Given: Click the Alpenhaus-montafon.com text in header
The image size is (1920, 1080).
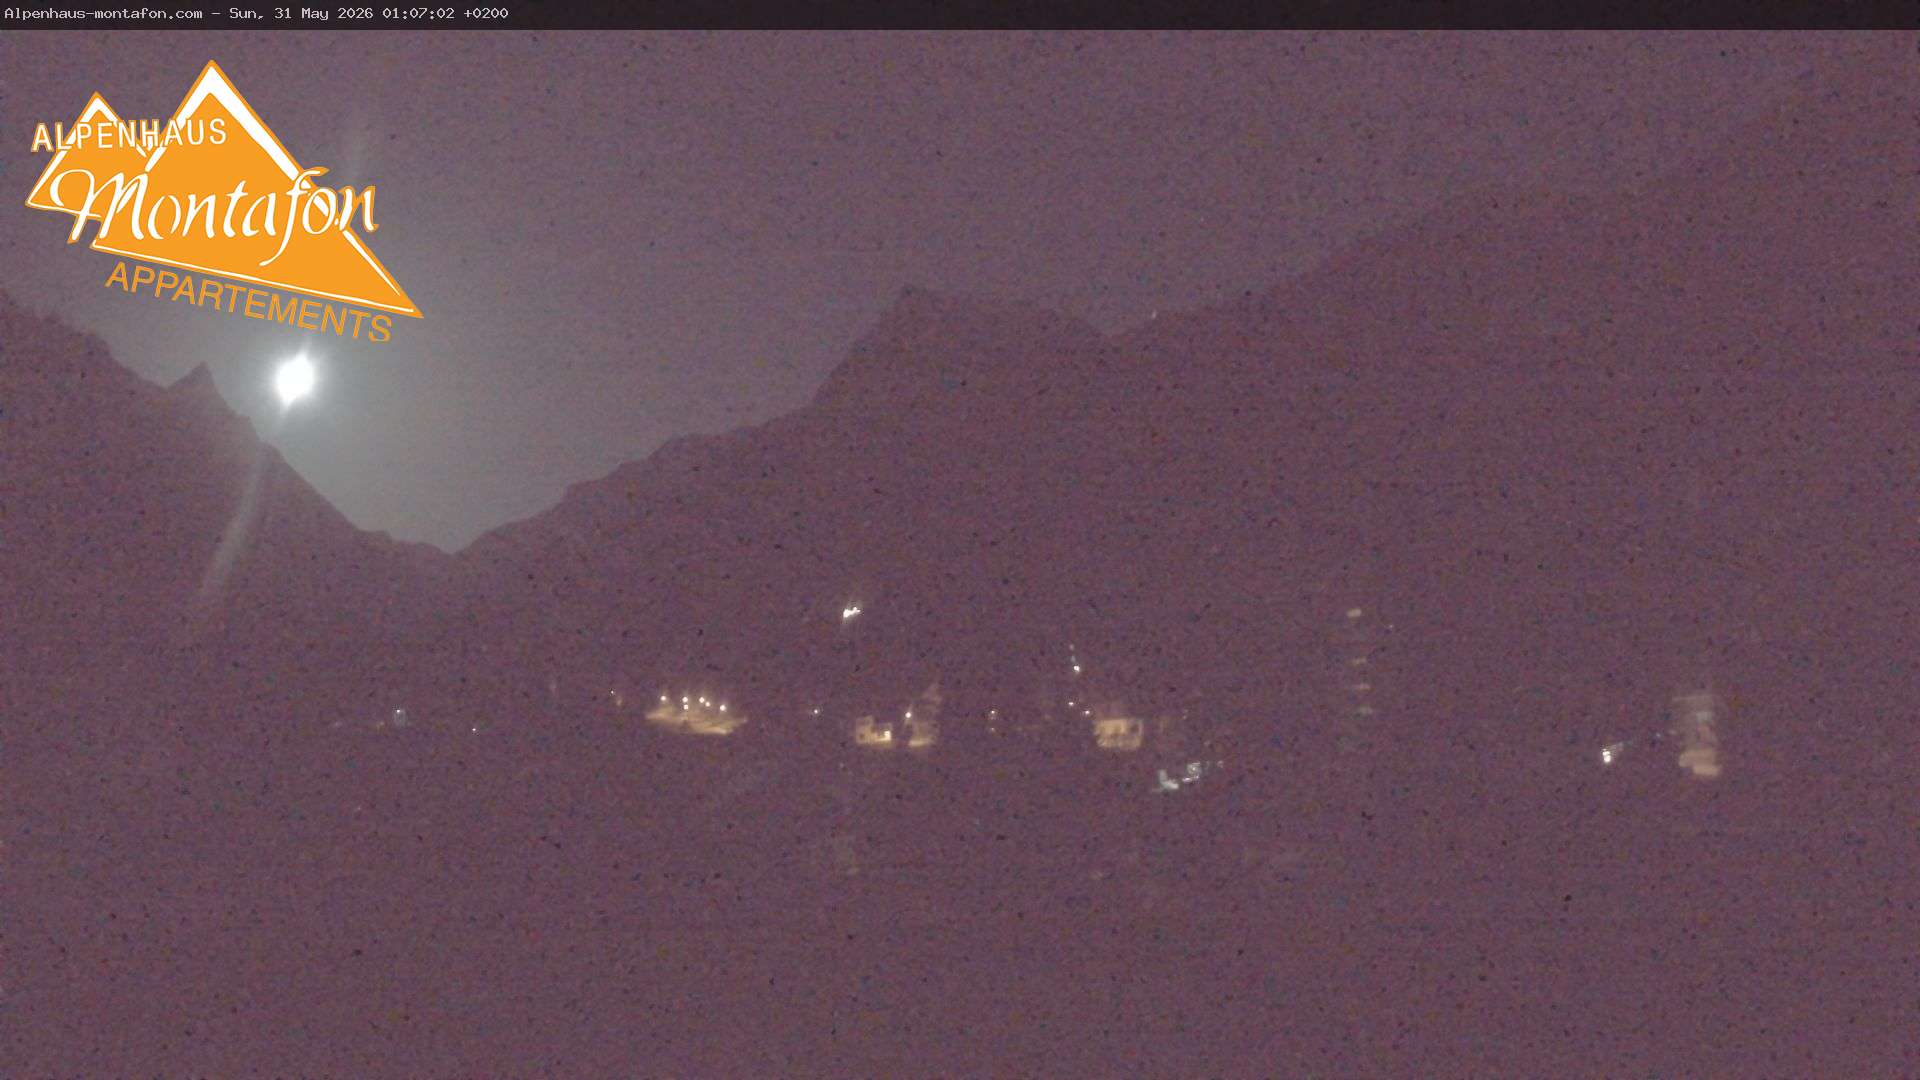Looking at the screenshot, I should point(103,13).
